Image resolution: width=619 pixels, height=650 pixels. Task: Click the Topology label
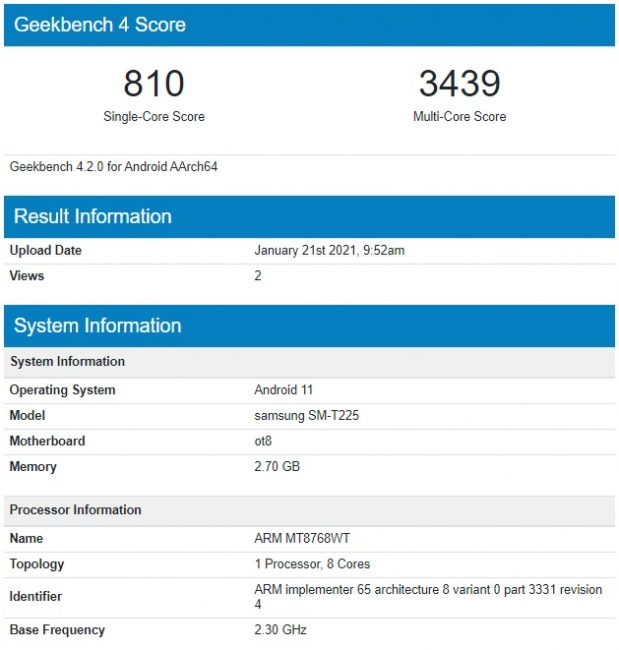pos(37,564)
